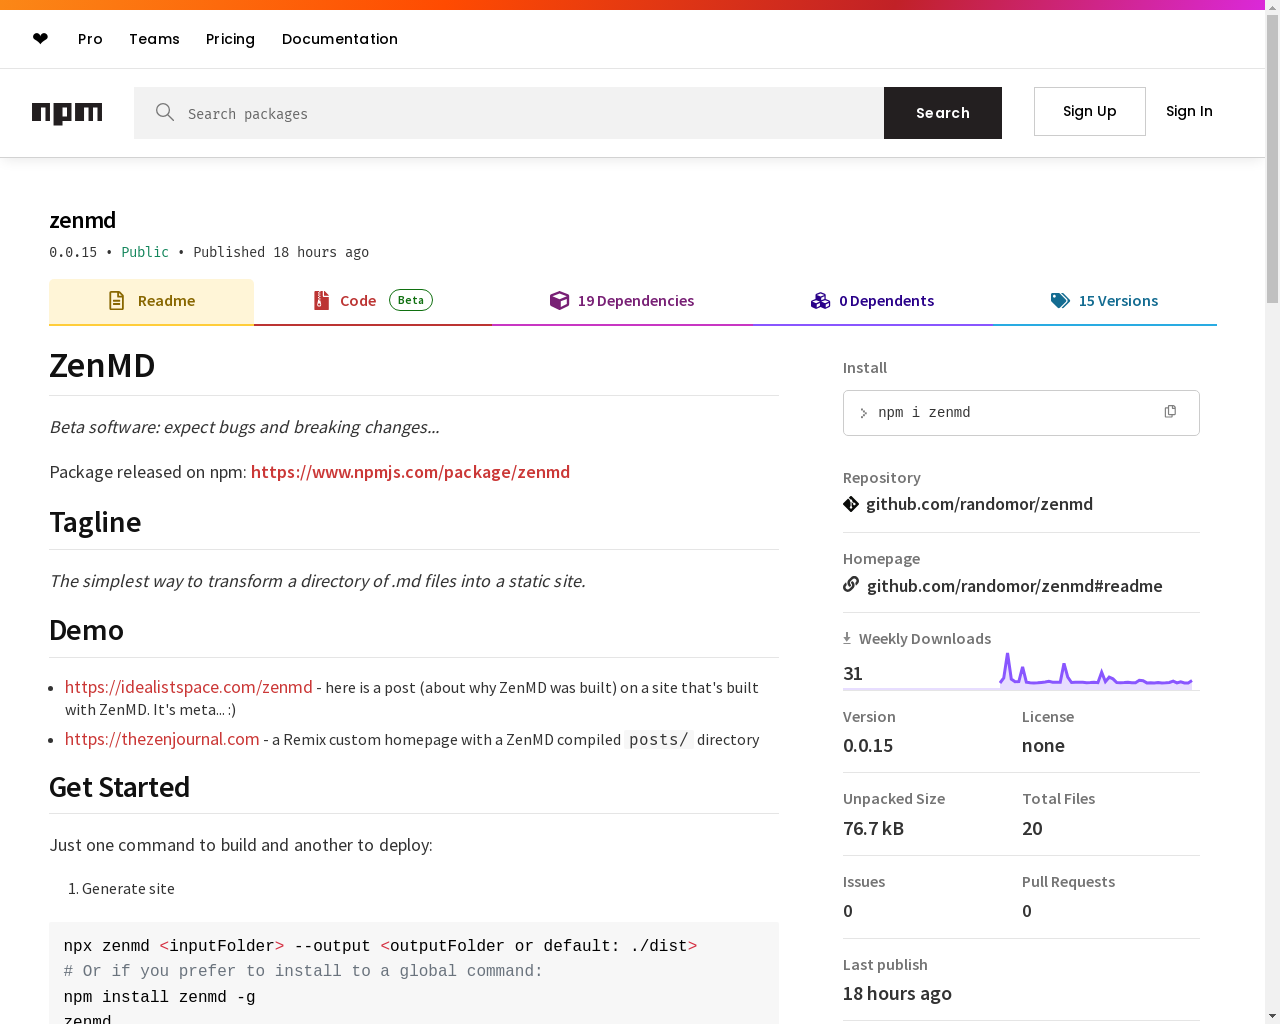This screenshot has width=1280, height=1024.
Task: Click the Readme file icon
Action: click(117, 300)
